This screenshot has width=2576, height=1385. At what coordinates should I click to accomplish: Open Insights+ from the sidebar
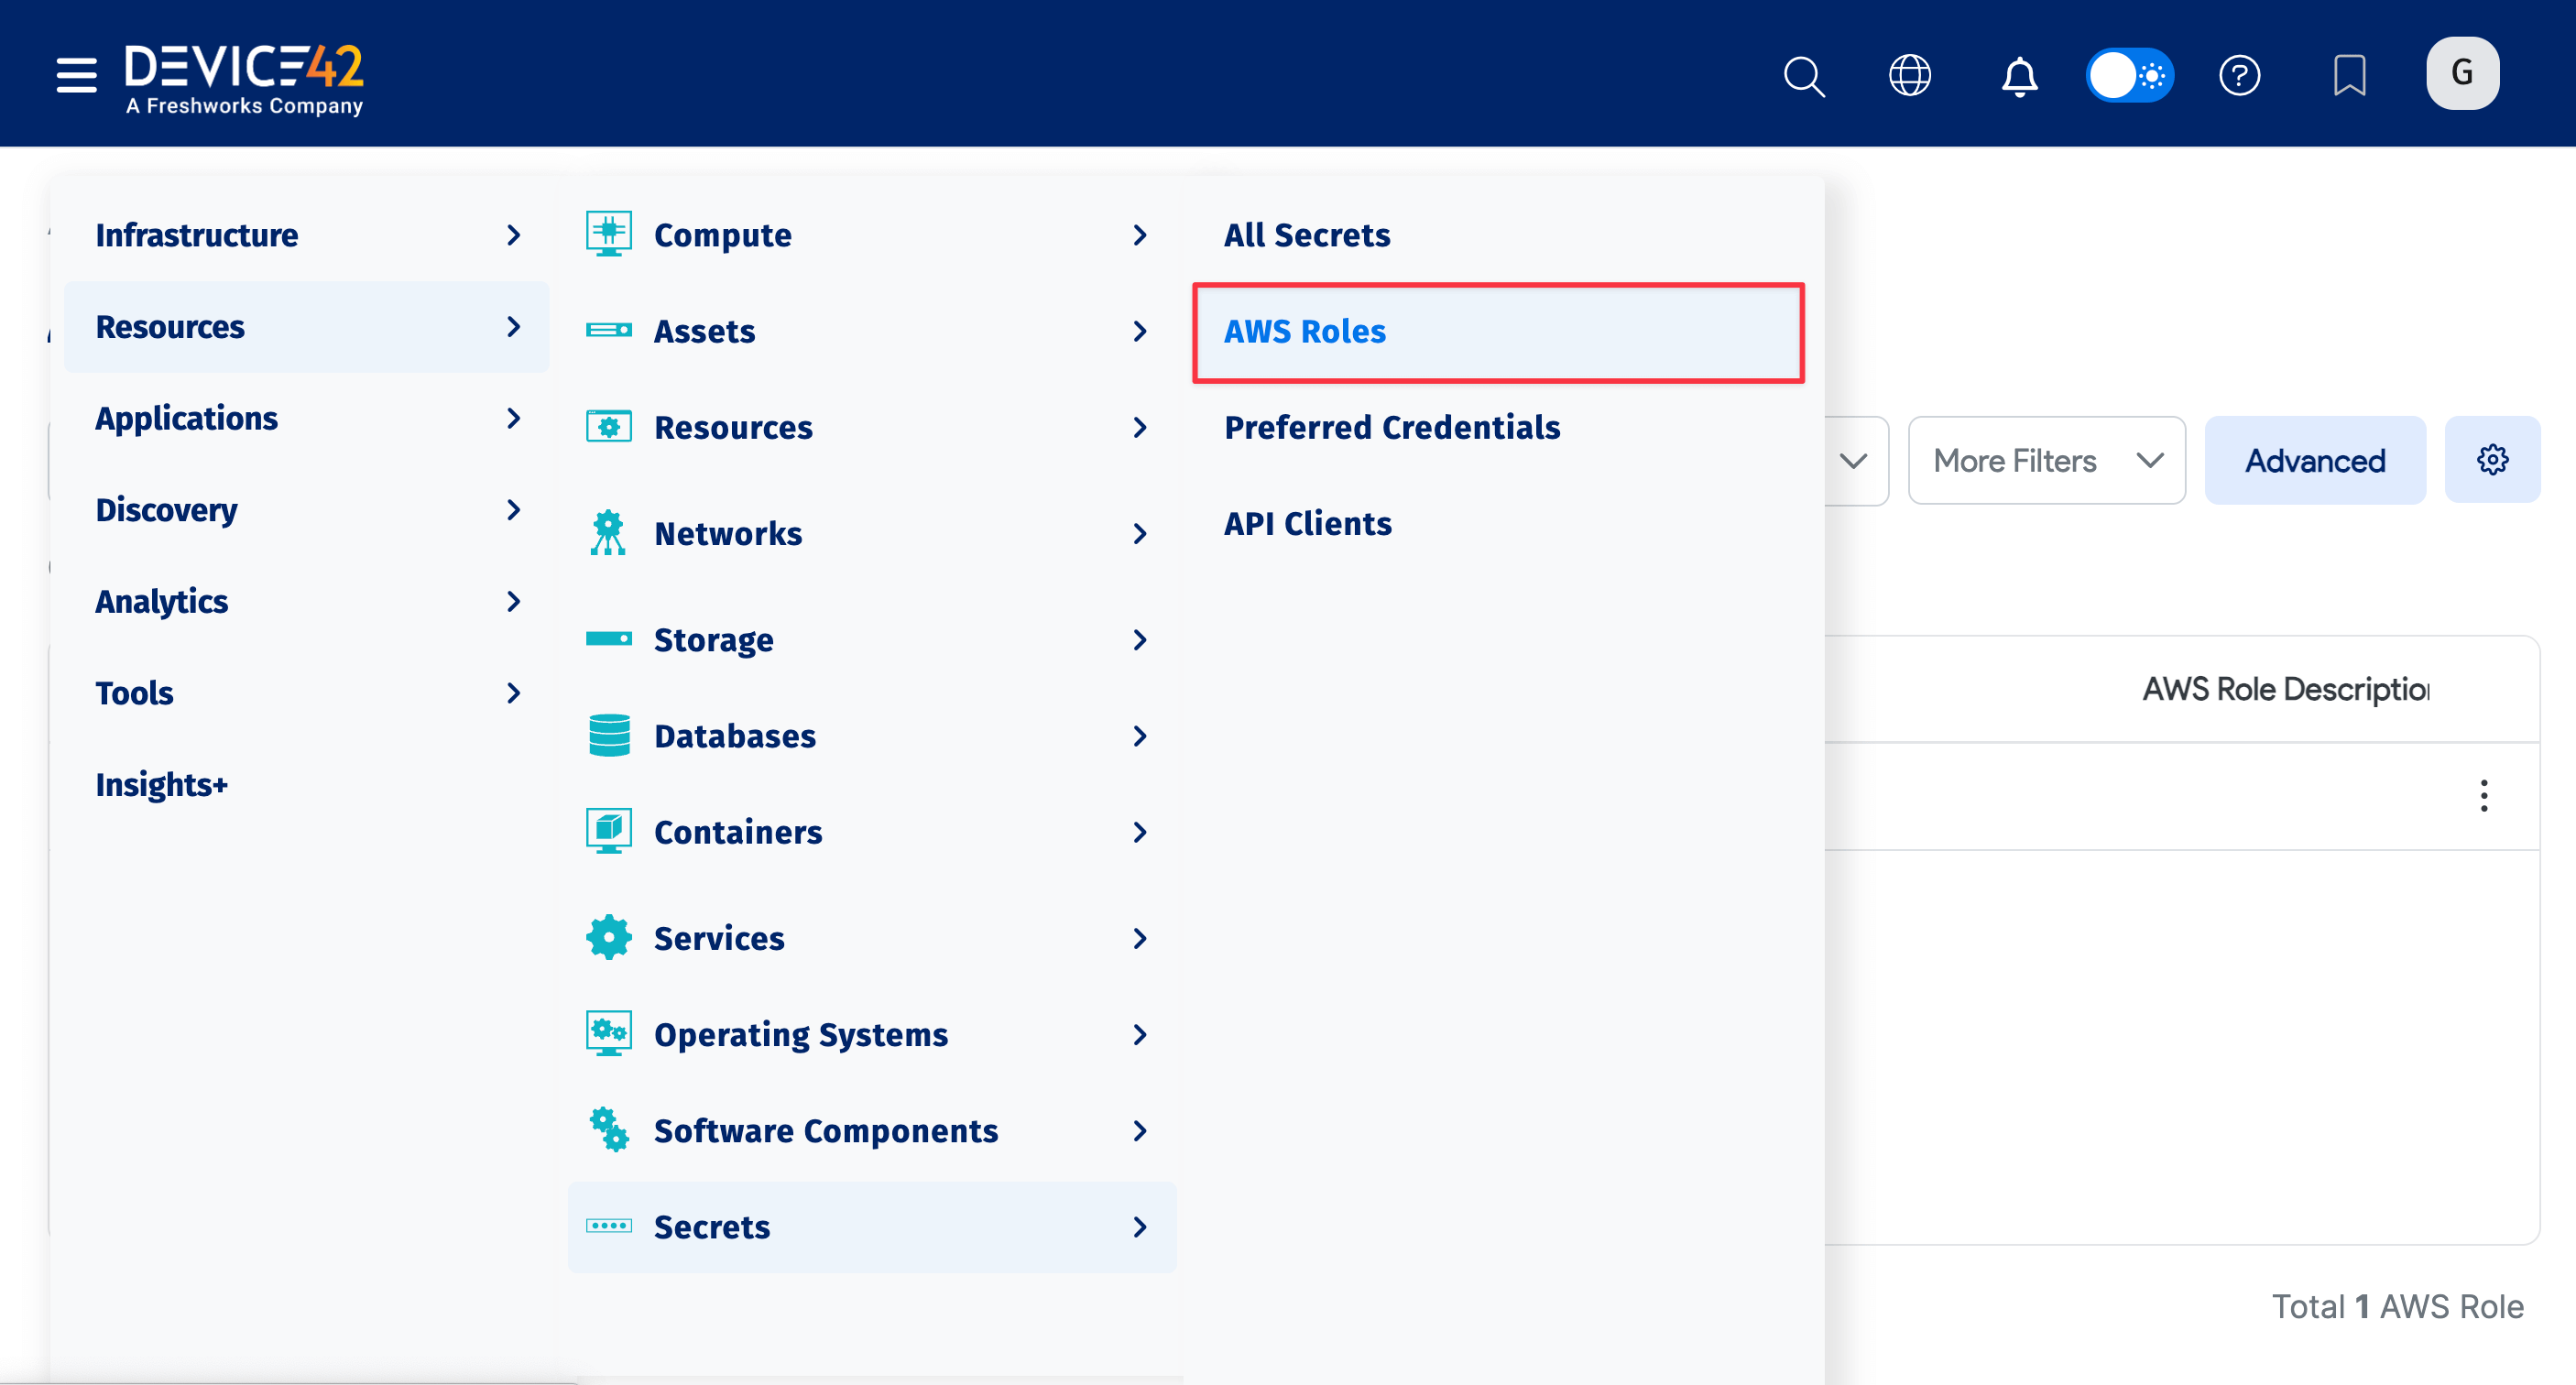tap(161, 785)
